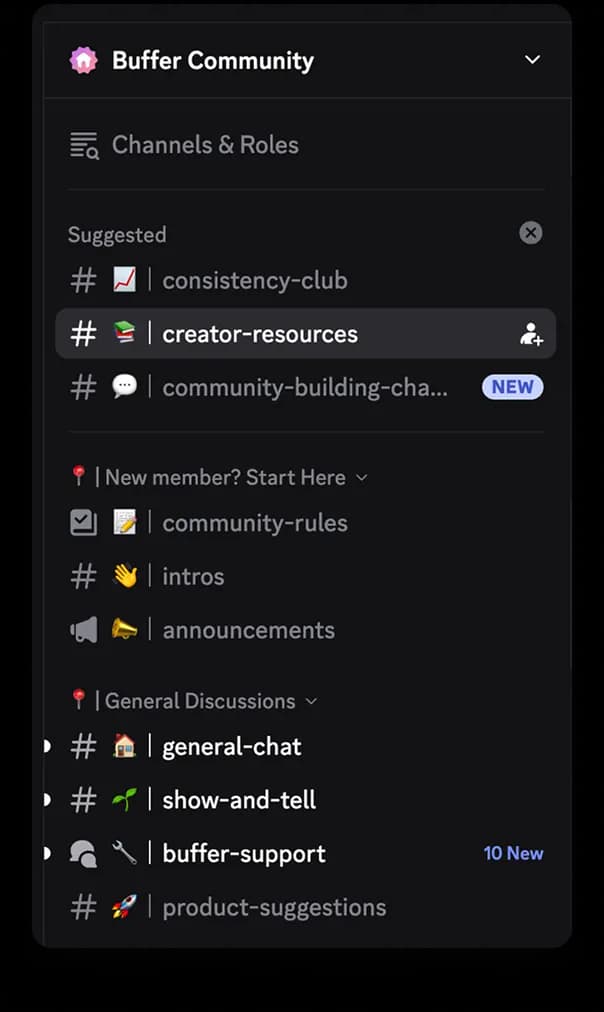Image resolution: width=604 pixels, height=1012 pixels.
Task: Toggle the unread indicator dot beside general-chat
Action: 44,745
